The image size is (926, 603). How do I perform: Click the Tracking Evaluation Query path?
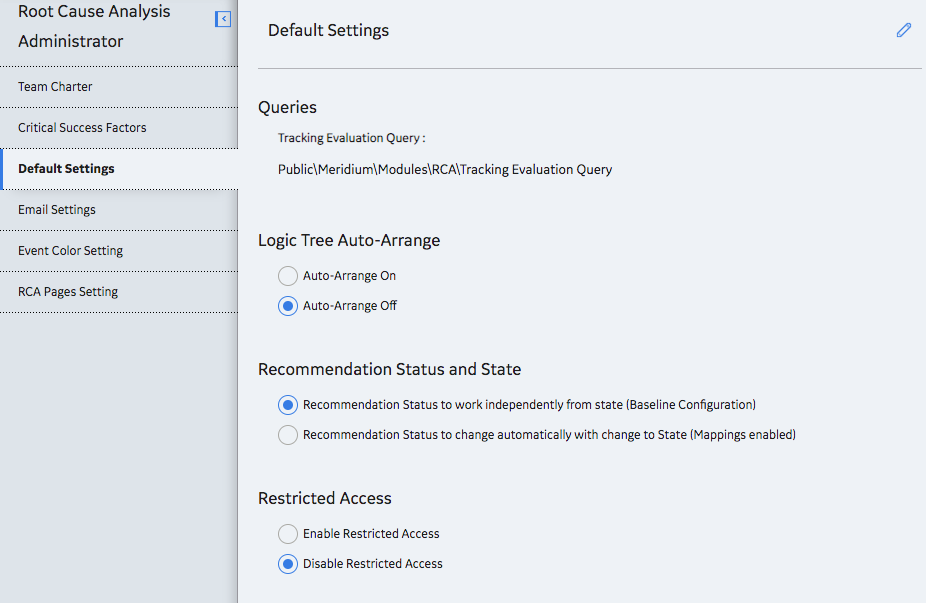pyautogui.click(x=445, y=170)
